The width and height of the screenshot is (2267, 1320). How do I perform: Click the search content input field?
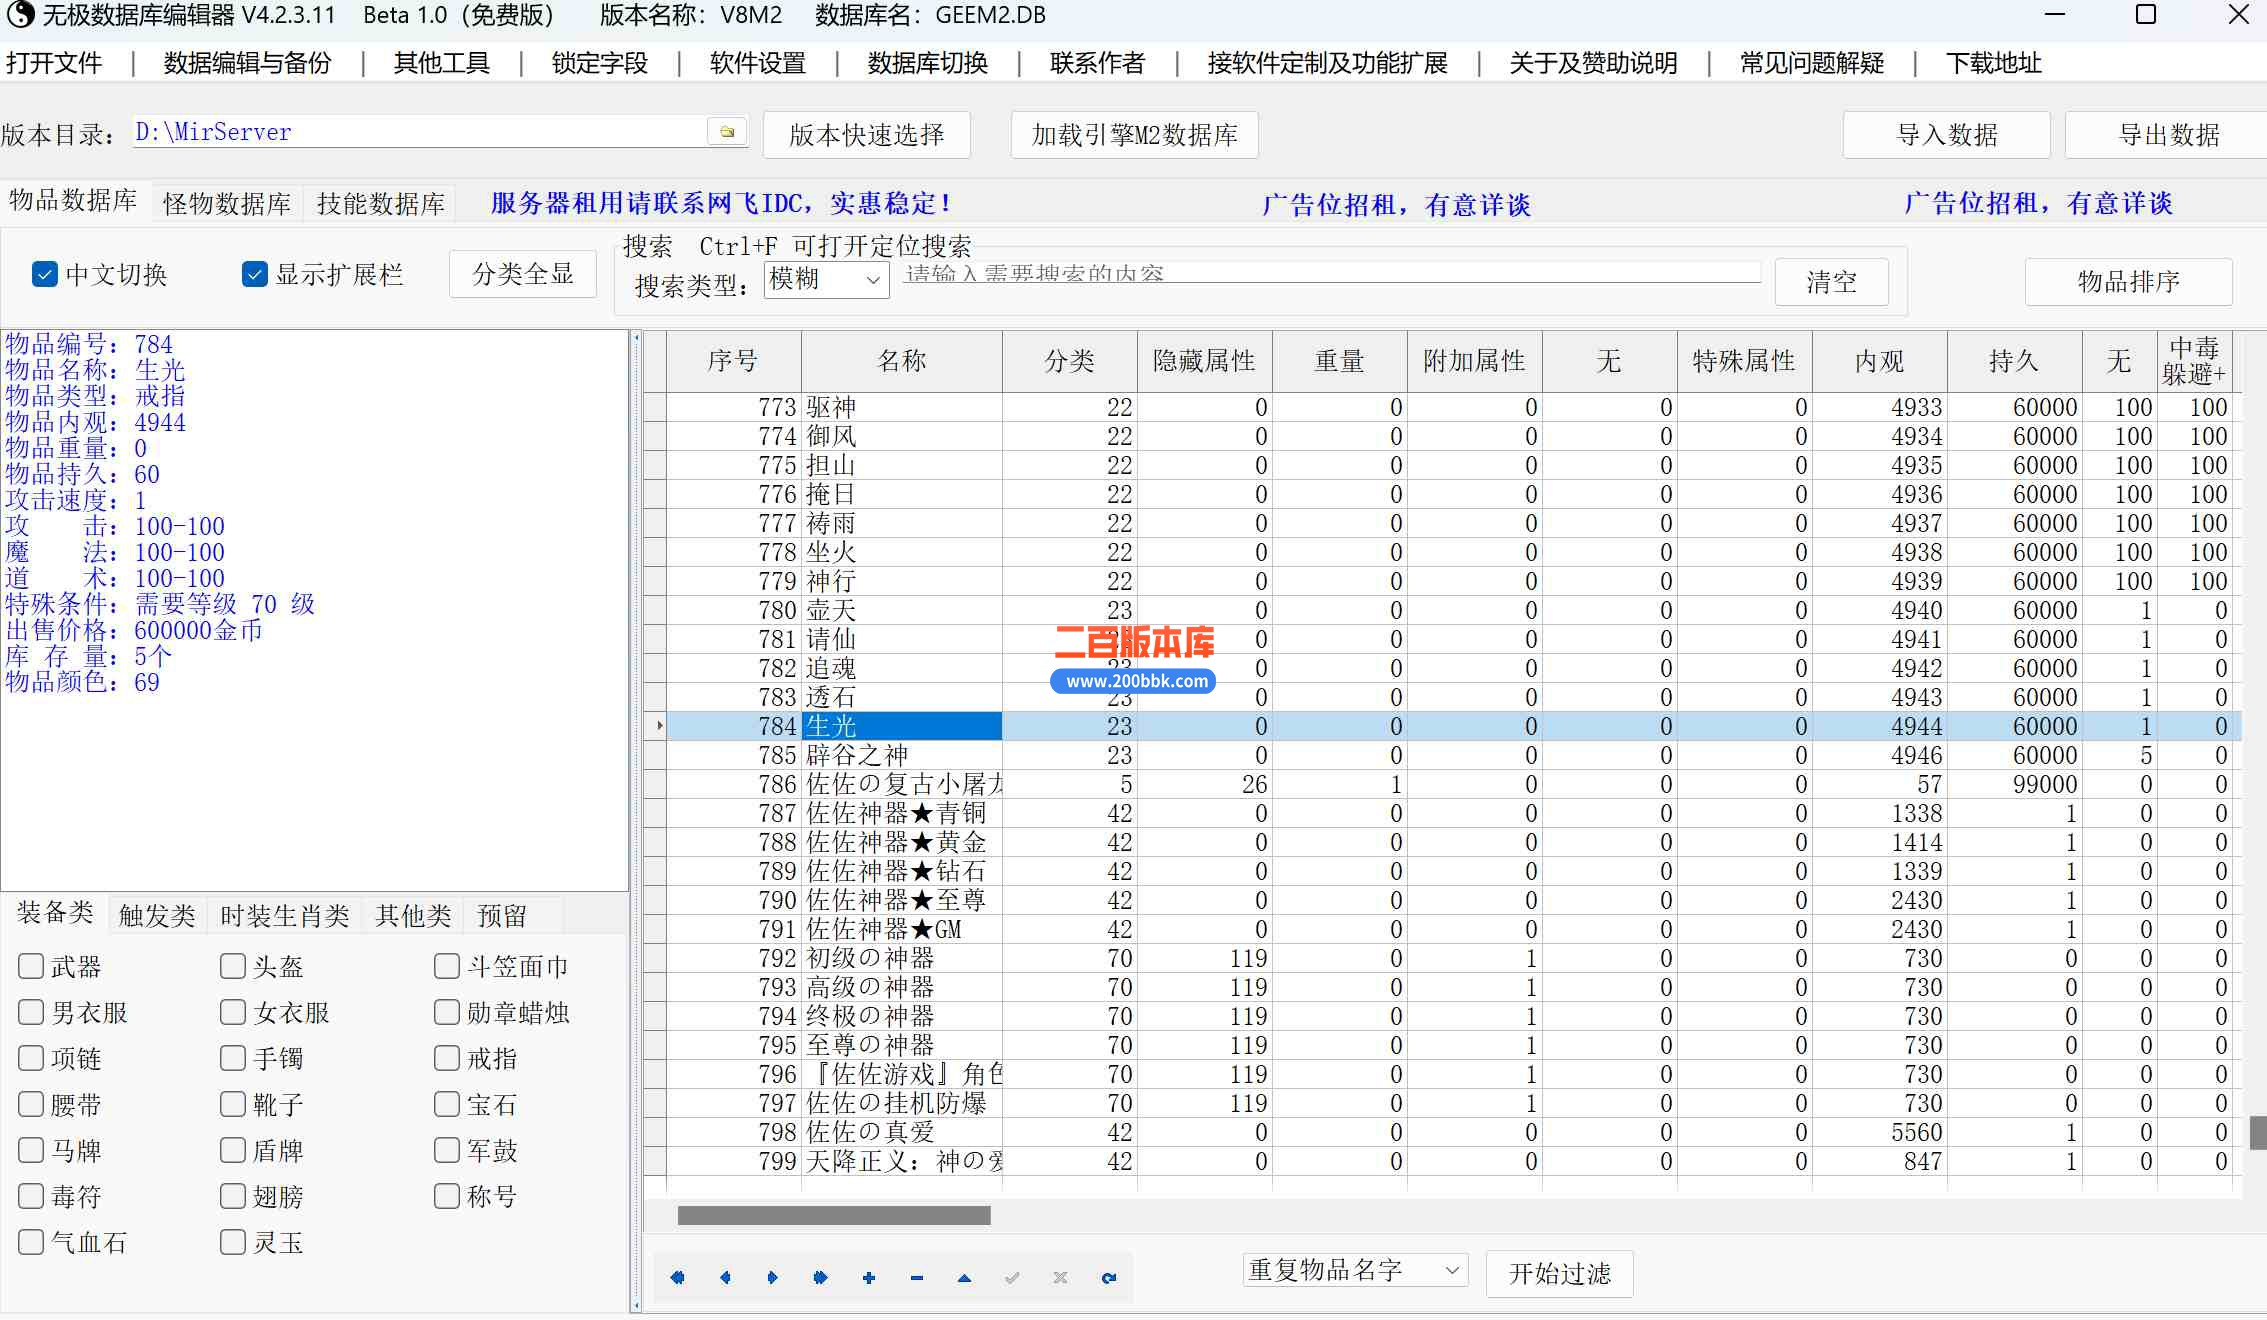pos(1331,273)
